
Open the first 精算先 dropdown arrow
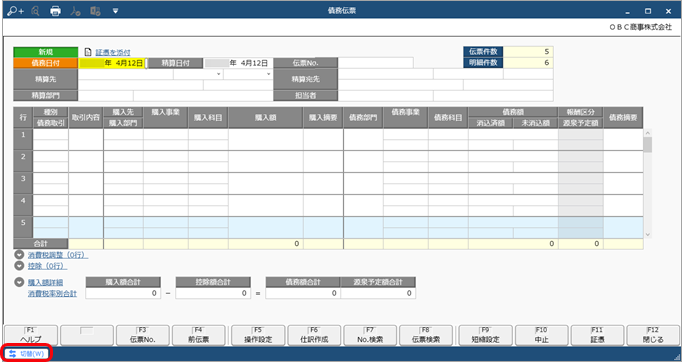218,74
